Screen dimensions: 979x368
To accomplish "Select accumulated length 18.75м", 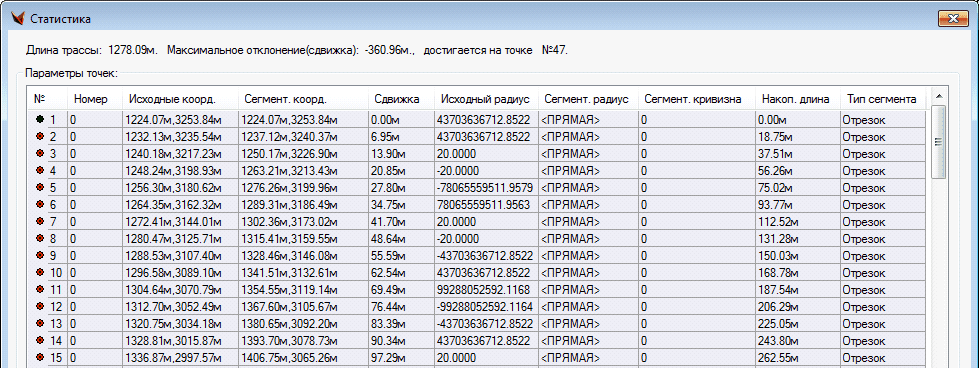I will click(x=796, y=136).
